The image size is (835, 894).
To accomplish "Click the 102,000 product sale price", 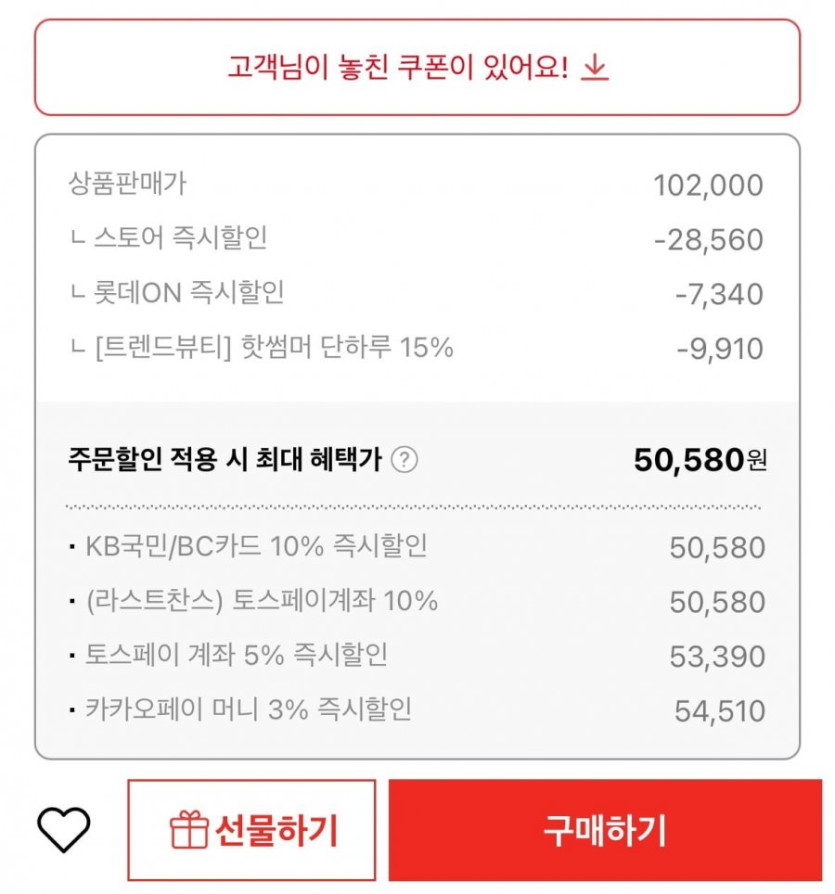I will point(707,185).
